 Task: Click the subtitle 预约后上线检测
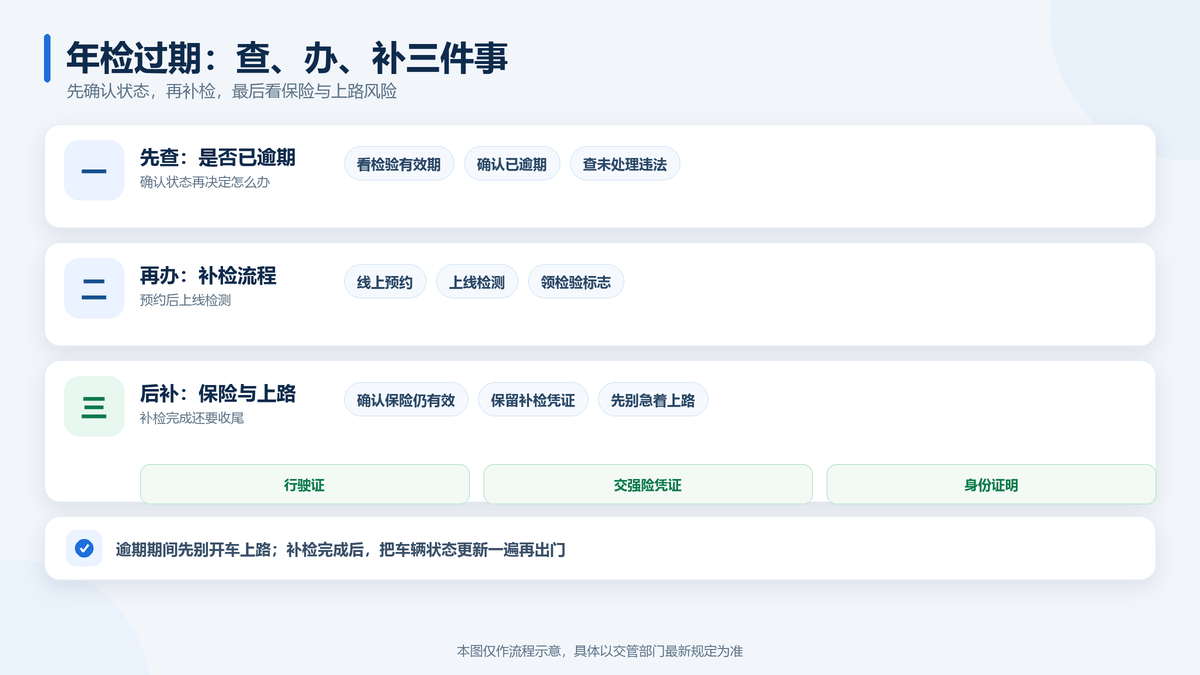[x=186, y=301]
